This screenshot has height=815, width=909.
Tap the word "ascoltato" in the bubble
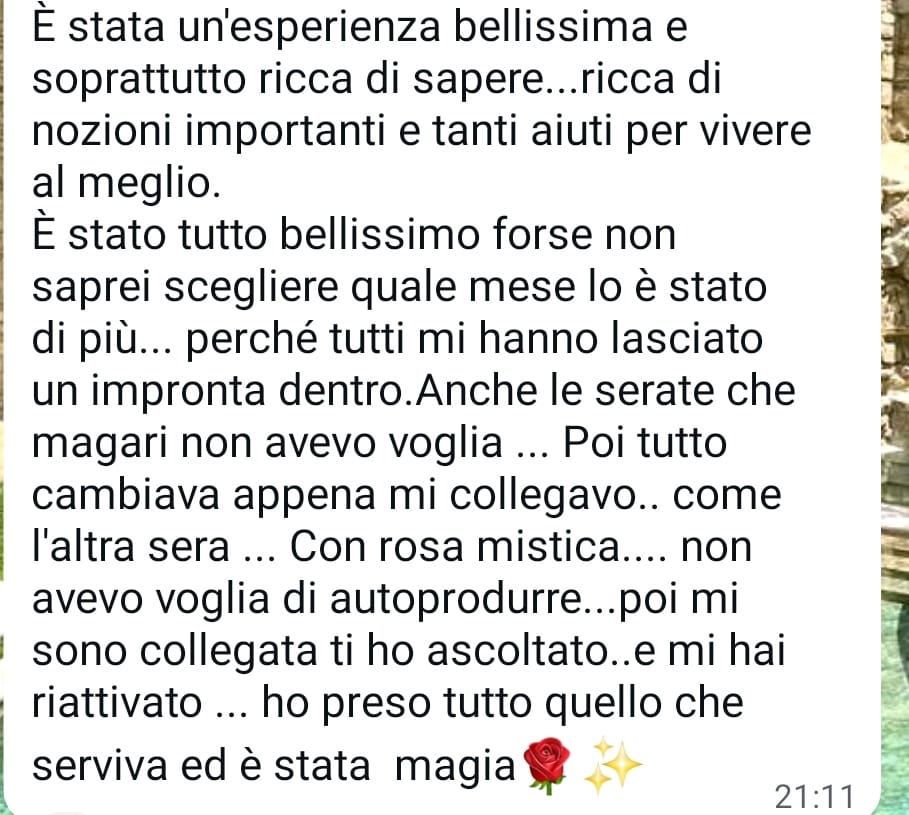click(517, 651)
